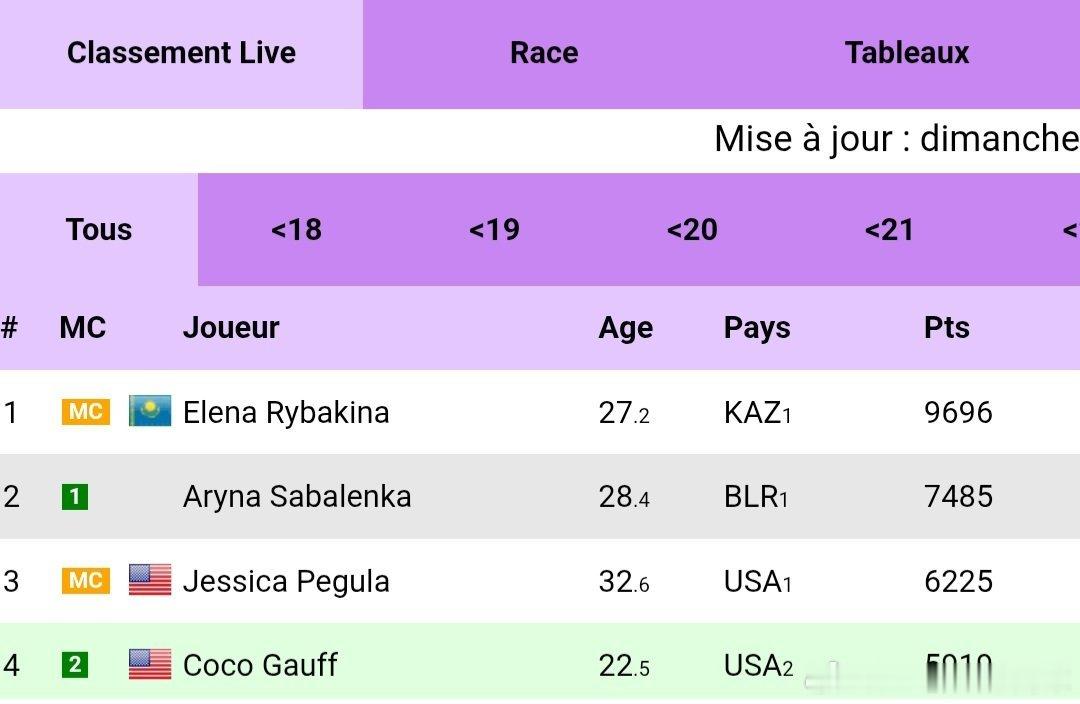Select the Tous age filter

coord(99,229)
